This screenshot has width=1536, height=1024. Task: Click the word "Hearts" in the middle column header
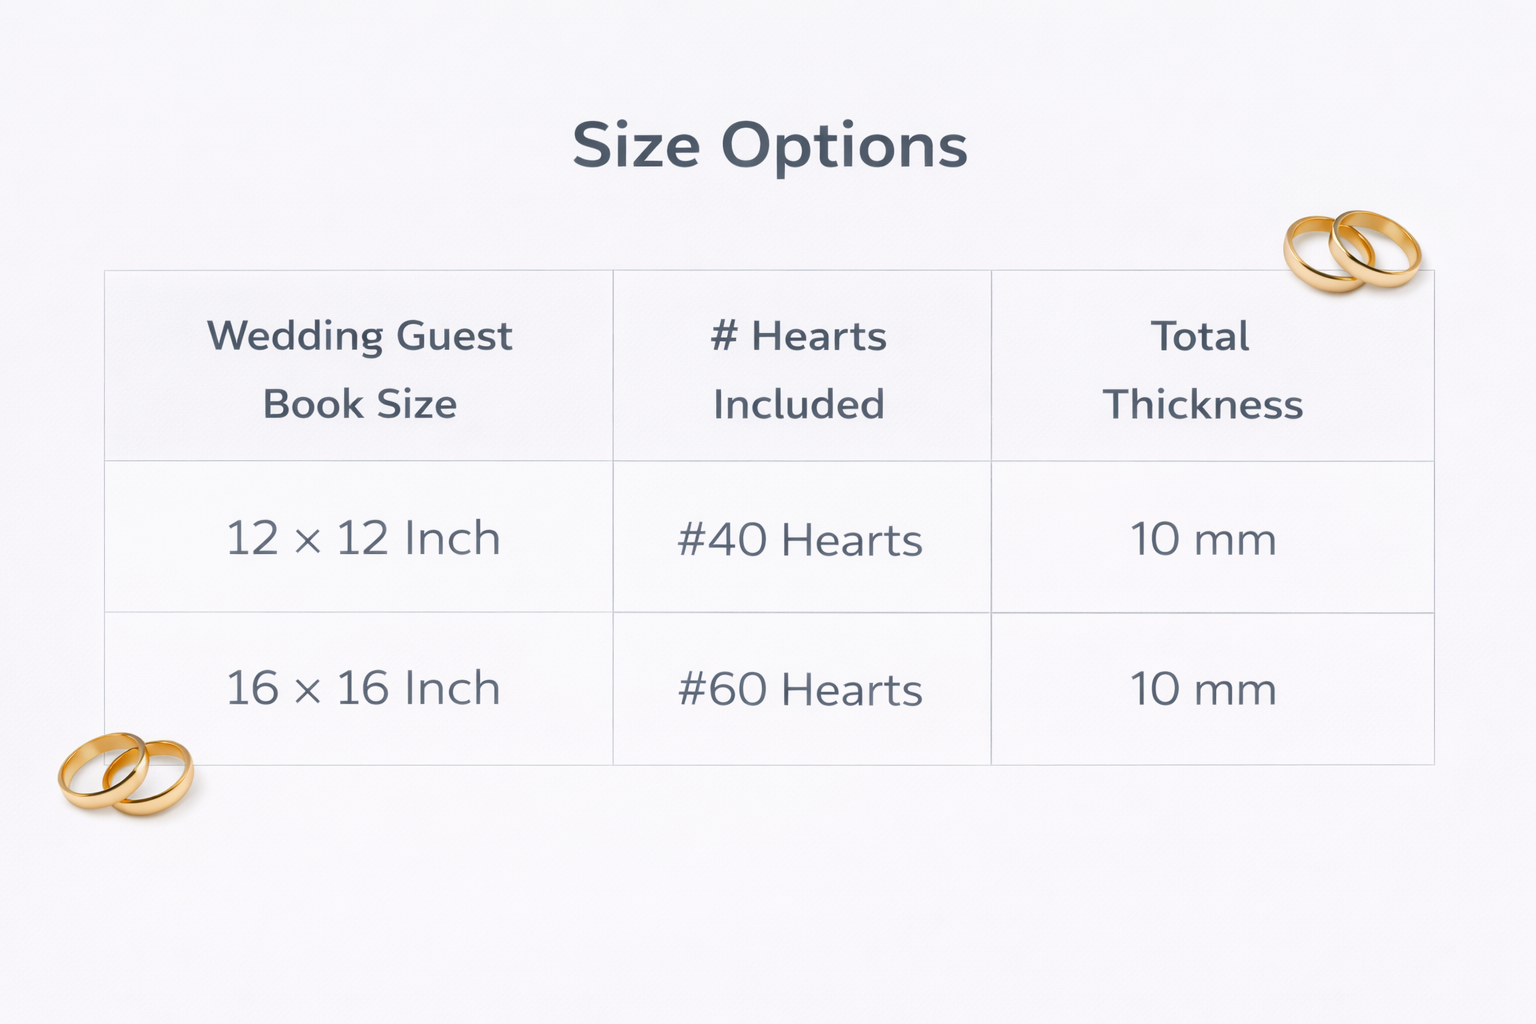[819, 336]
